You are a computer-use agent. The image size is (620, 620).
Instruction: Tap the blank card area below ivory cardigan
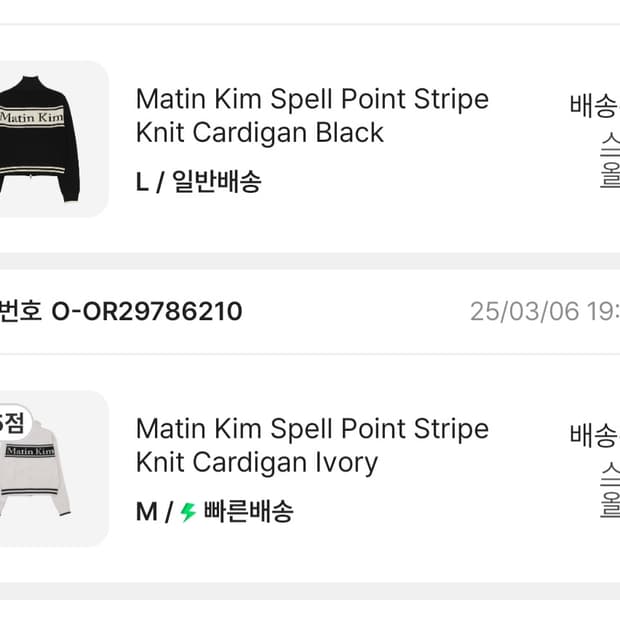point(310,566)
